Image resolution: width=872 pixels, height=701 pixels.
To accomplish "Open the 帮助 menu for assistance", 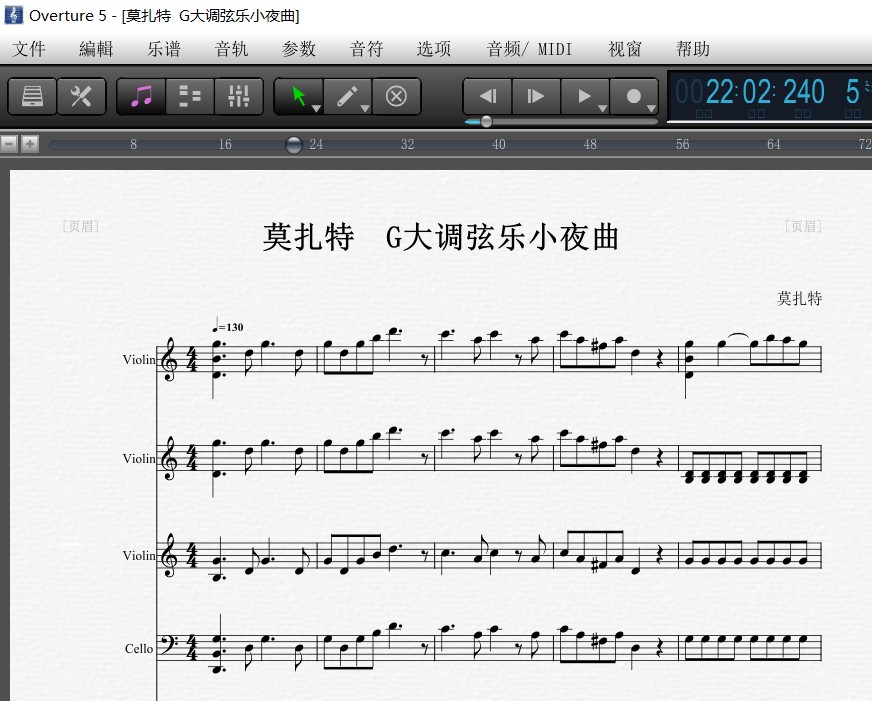I will pyautogui.click(x=692, y=48).
